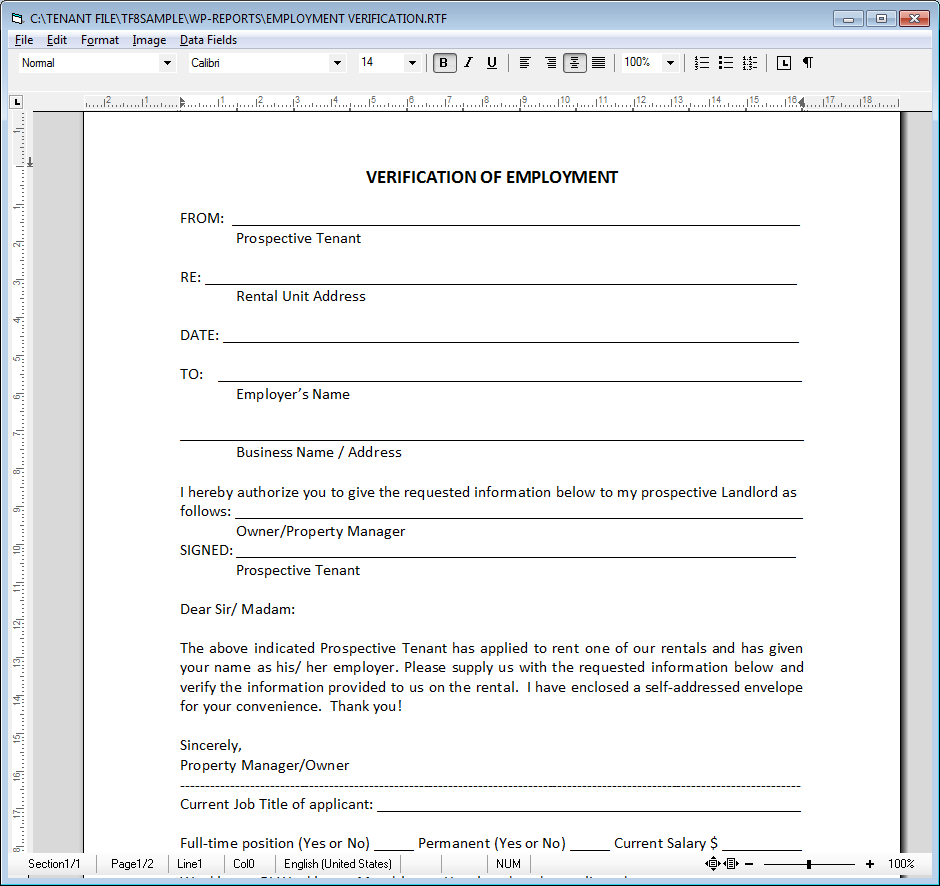Toggle underline formatting
Screen dimensions: 940x886
pos(491,63)
